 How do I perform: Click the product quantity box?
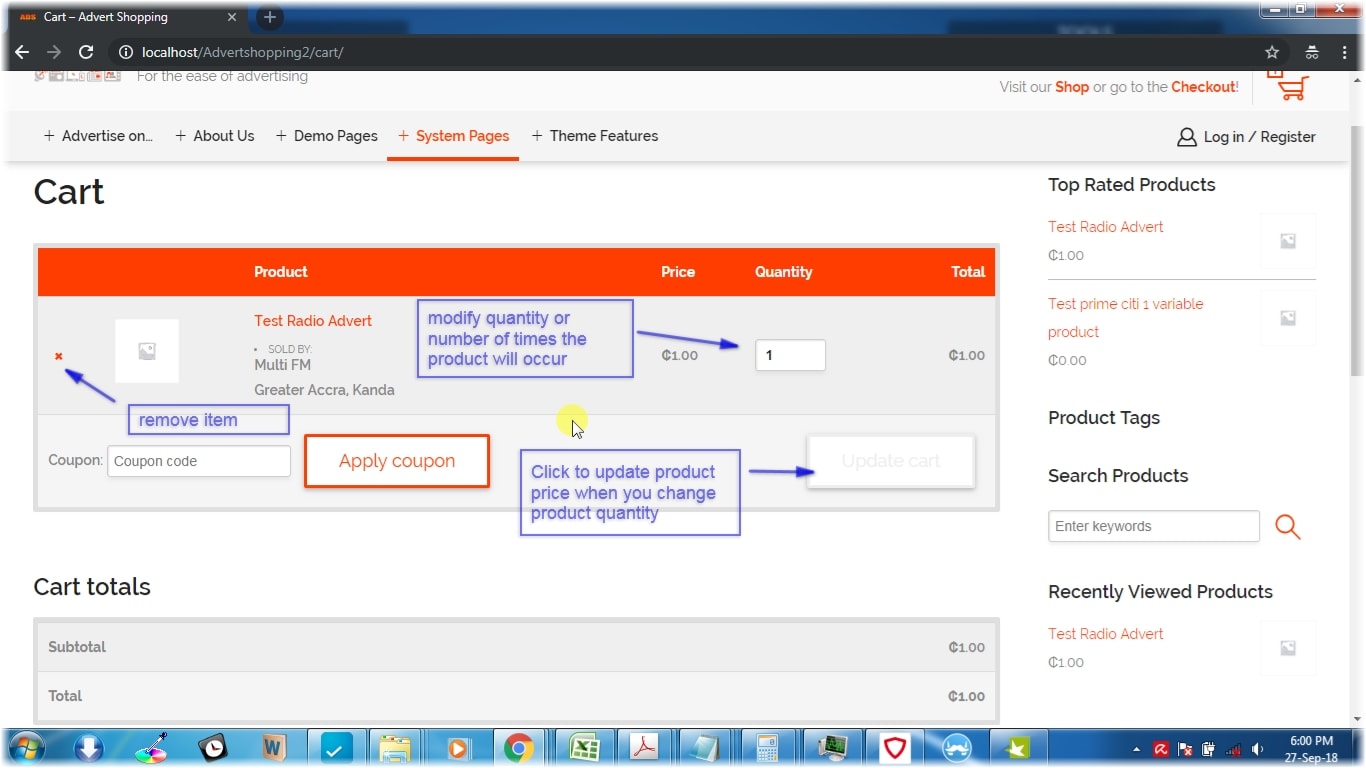pos(790,355)
